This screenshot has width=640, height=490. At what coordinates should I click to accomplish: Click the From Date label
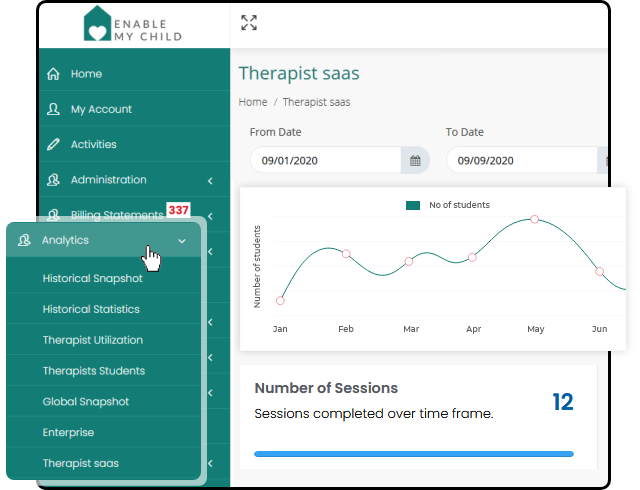[x=276, y=132]
